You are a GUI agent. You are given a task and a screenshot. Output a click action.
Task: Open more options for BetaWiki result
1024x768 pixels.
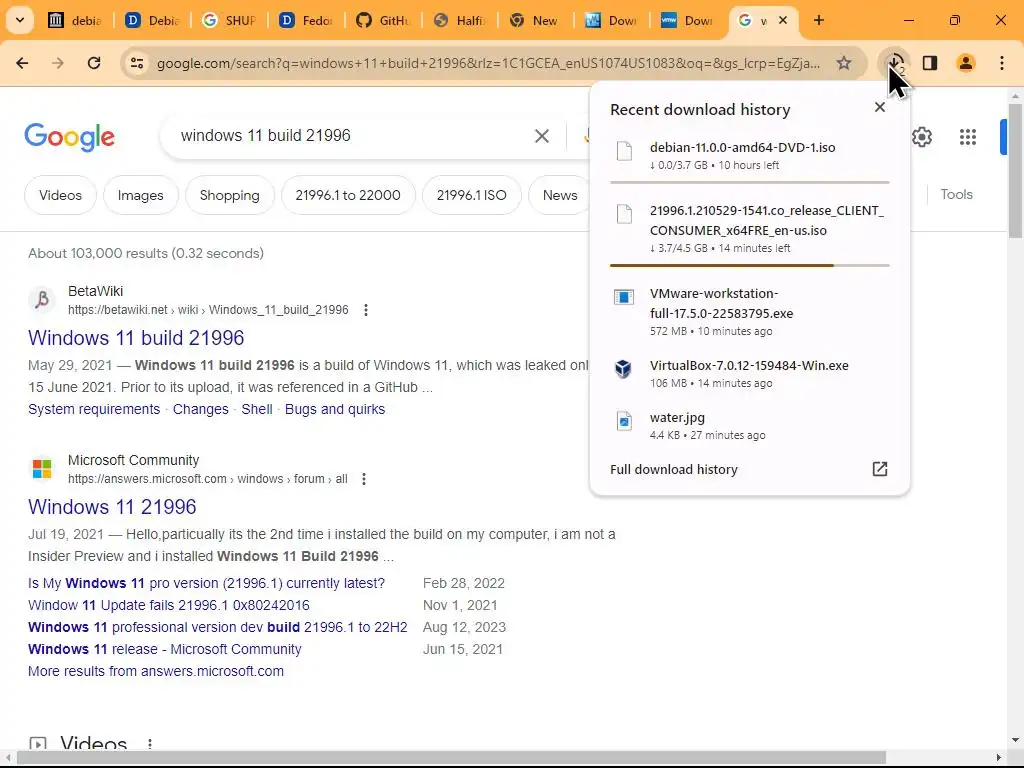366,310
